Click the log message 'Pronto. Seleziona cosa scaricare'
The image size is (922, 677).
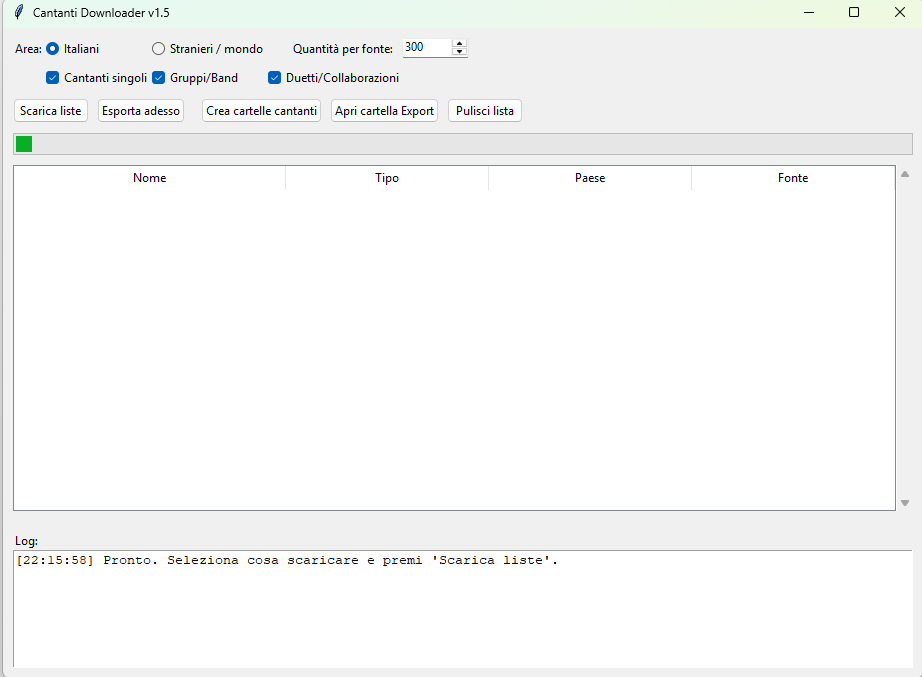coord(286,560)
